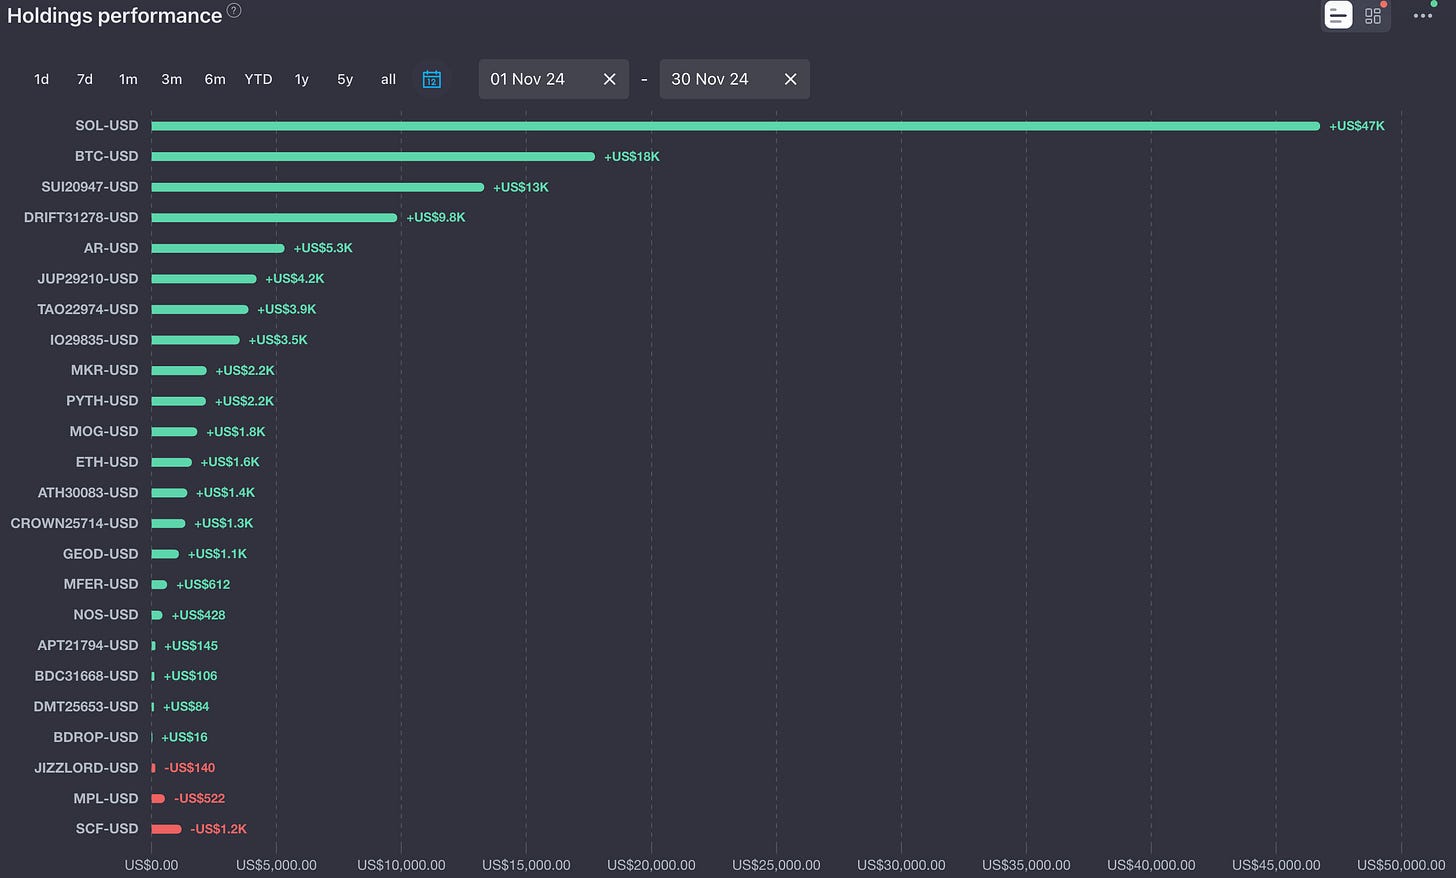Edit the 30 Nov 24 end date field
This screenshot has width=1456, height=878.
(735, 79)
